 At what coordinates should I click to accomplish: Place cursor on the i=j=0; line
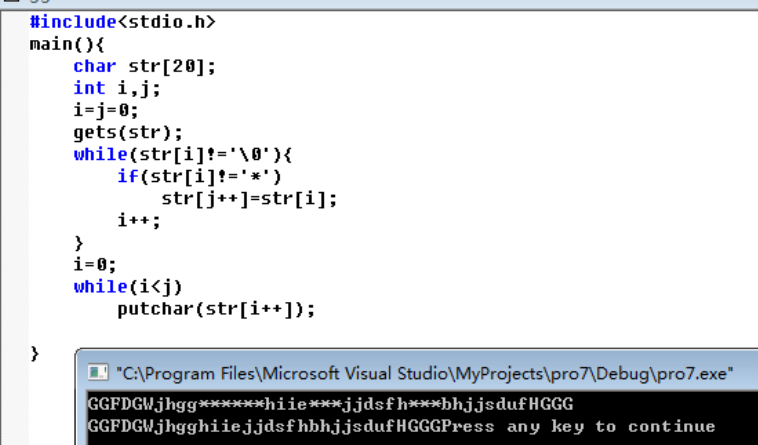pyautogui.click(x=106, y=110)
